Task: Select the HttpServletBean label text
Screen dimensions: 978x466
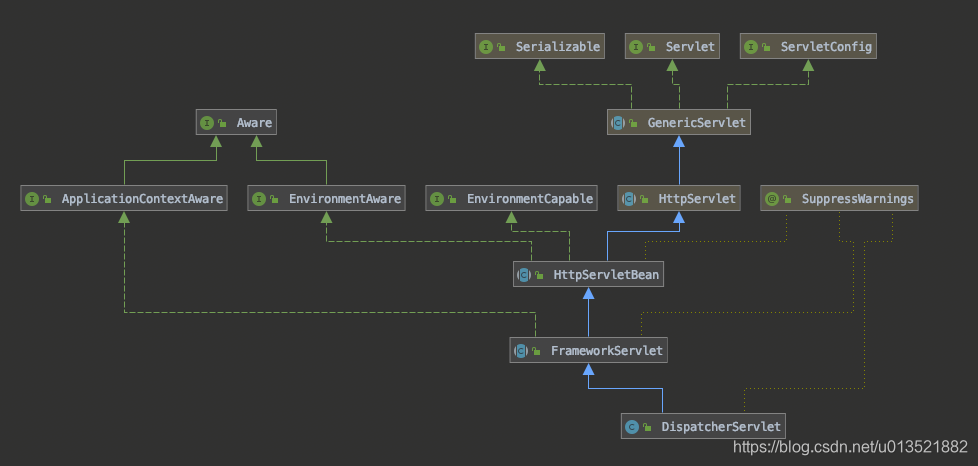Action: (606, 275)
